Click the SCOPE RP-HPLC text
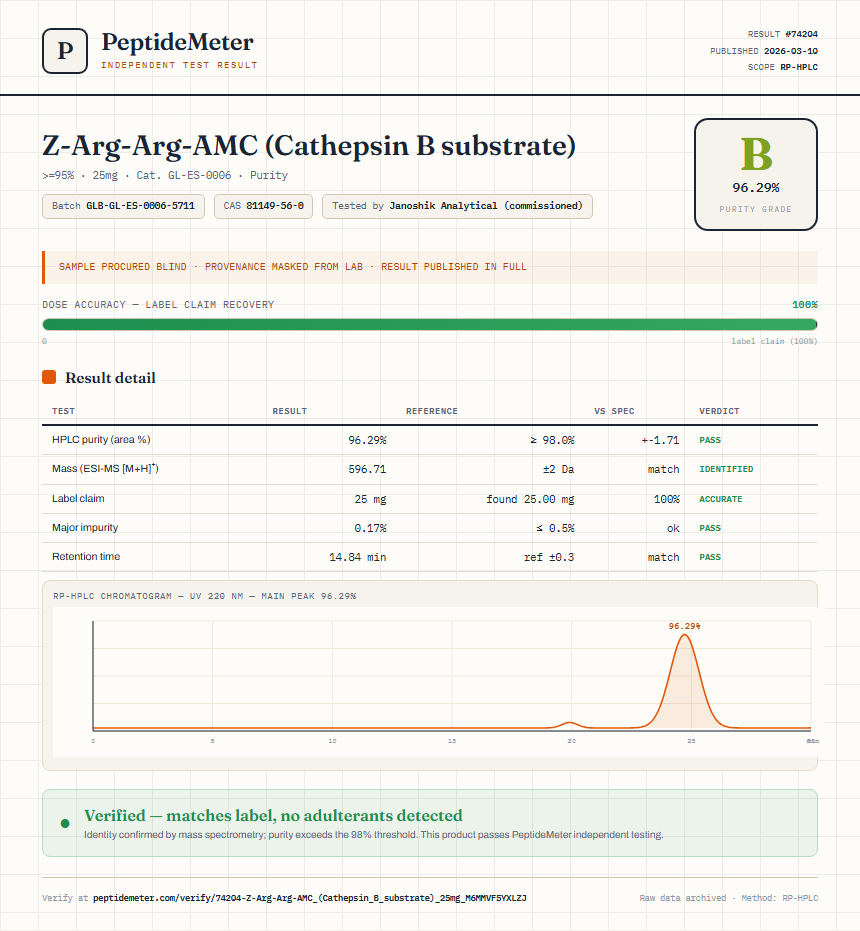This screenshot has height=931, width=860. [x=783, y=67]
